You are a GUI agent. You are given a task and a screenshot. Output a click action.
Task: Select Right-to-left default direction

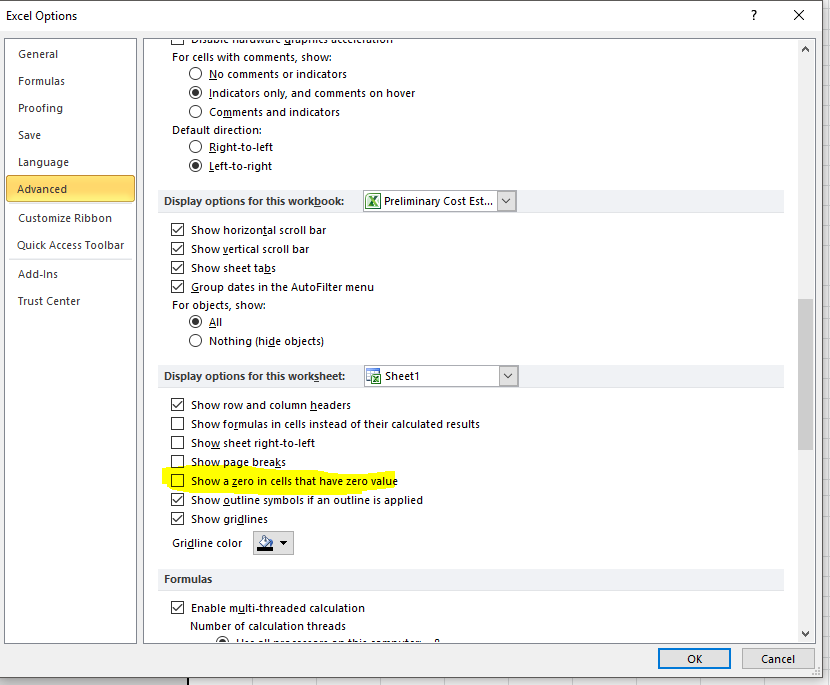coord(196,147)
